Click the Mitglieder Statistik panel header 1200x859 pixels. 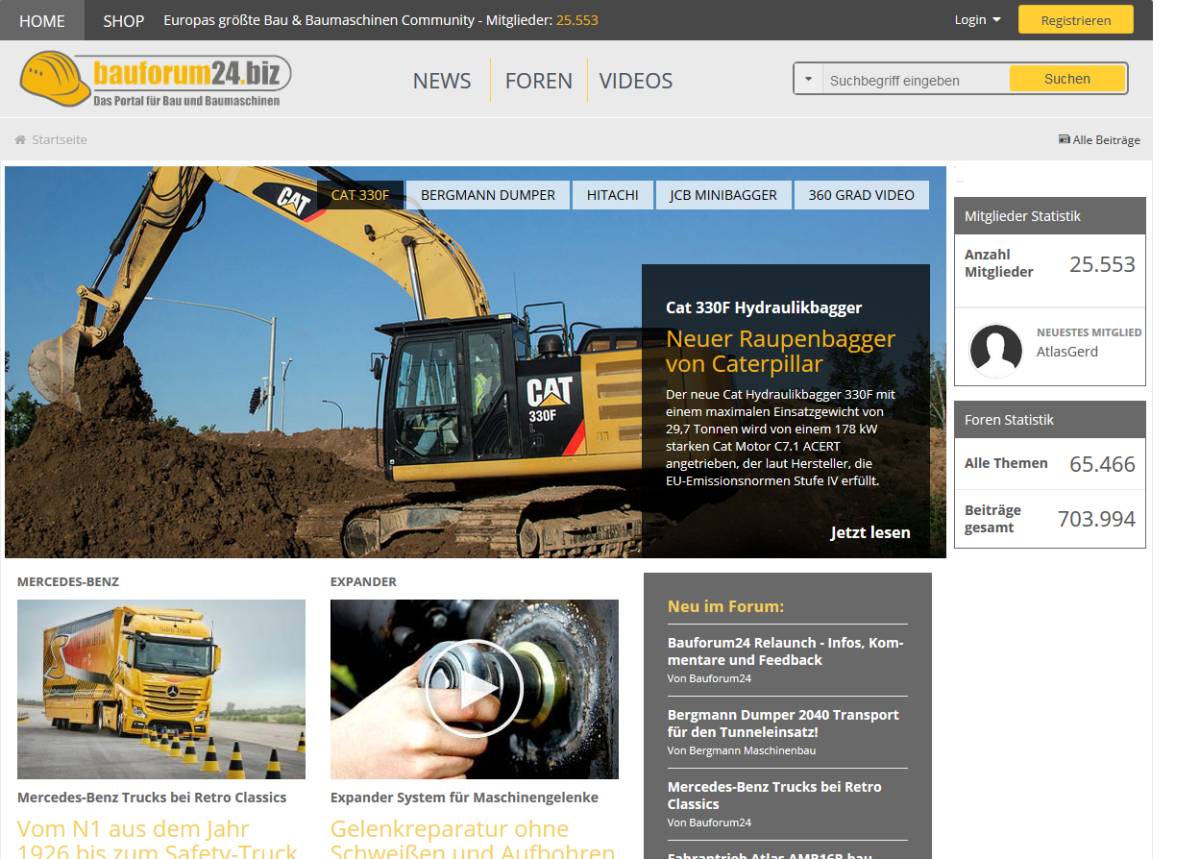click(x=1050, y=216)
